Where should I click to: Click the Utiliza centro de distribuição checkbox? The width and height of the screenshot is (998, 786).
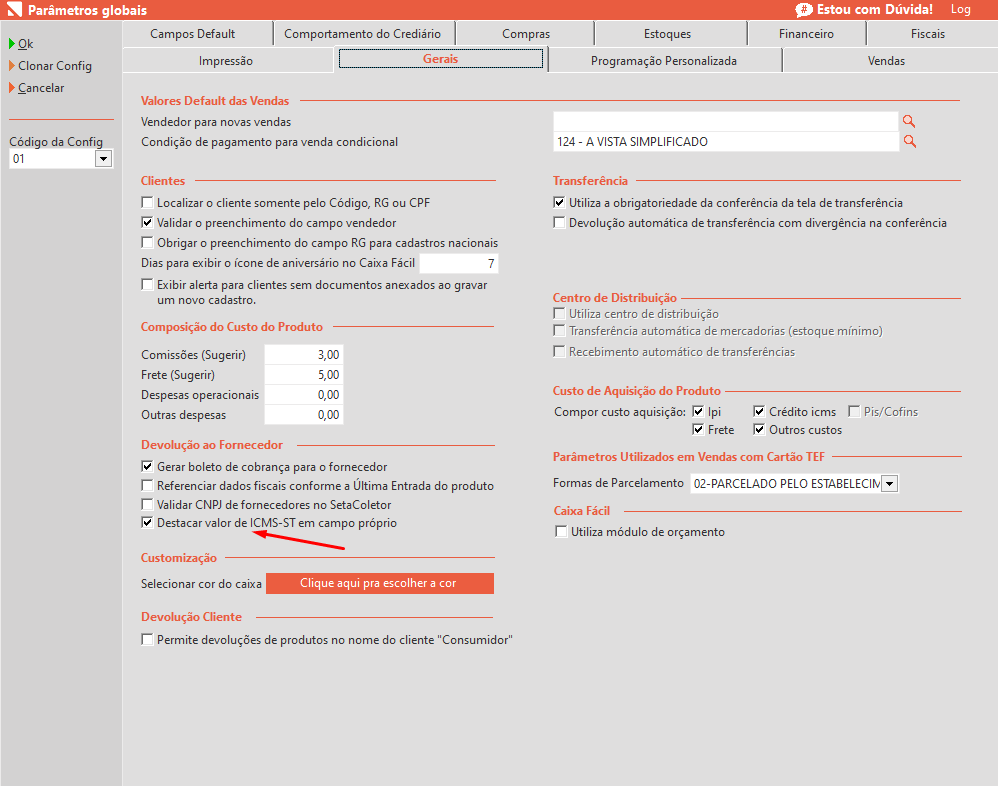pos(559,313)
